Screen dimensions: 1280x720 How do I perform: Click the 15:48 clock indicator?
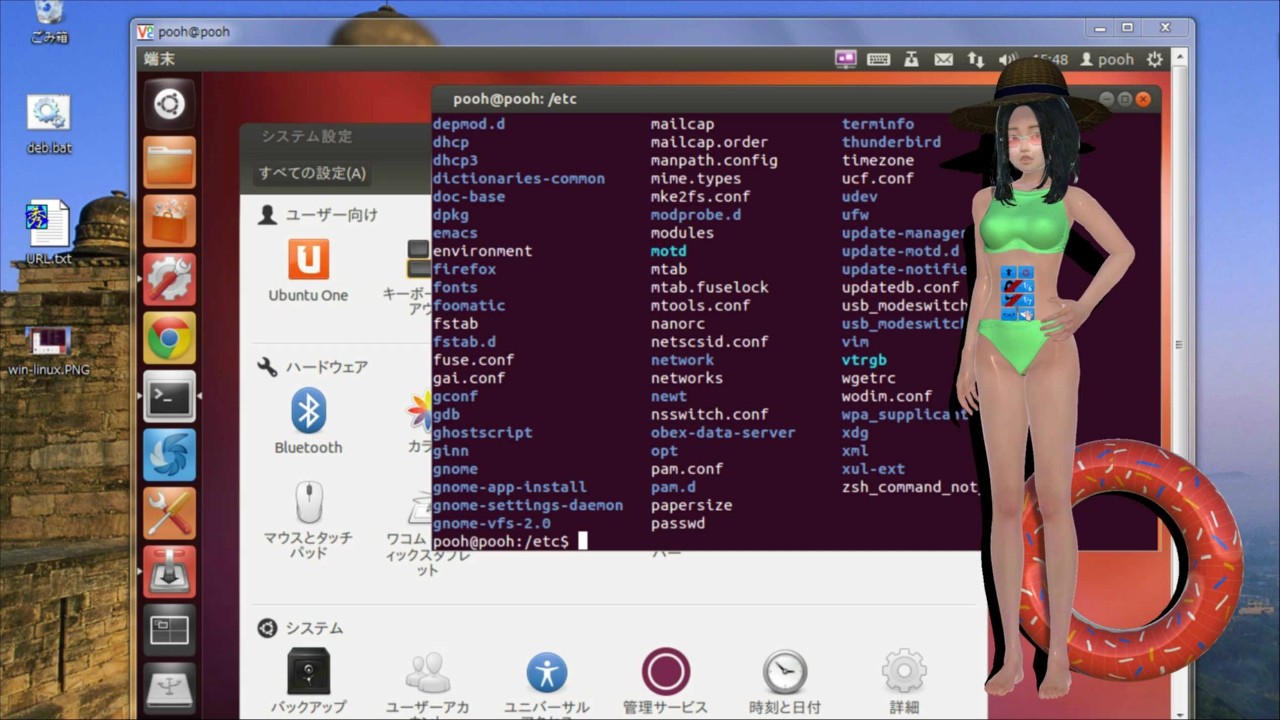[1050, 59]
